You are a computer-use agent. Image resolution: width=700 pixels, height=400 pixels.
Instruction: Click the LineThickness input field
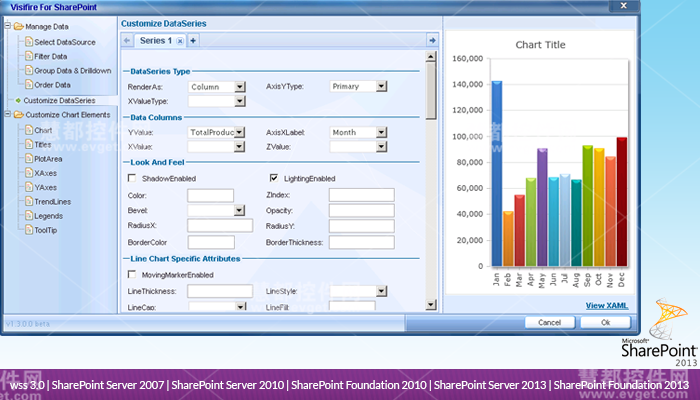pyautogui.click(x=220, y=291)
